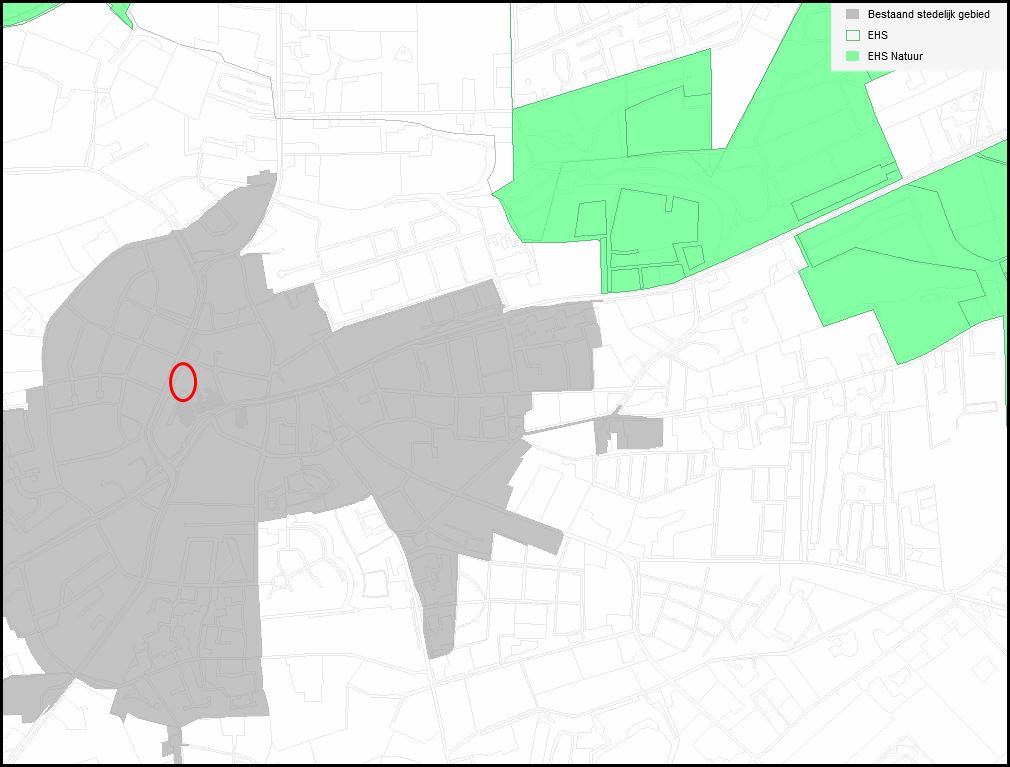Click inside the red ellipse marker
Screen dimensions: 1010x767
pos(183,382)
